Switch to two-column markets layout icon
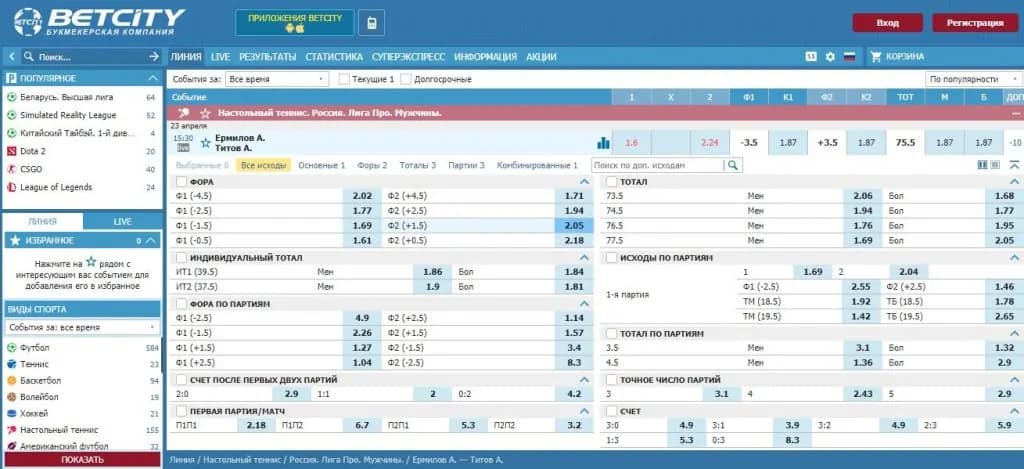The image size is (1024, 469). [982, 165]
